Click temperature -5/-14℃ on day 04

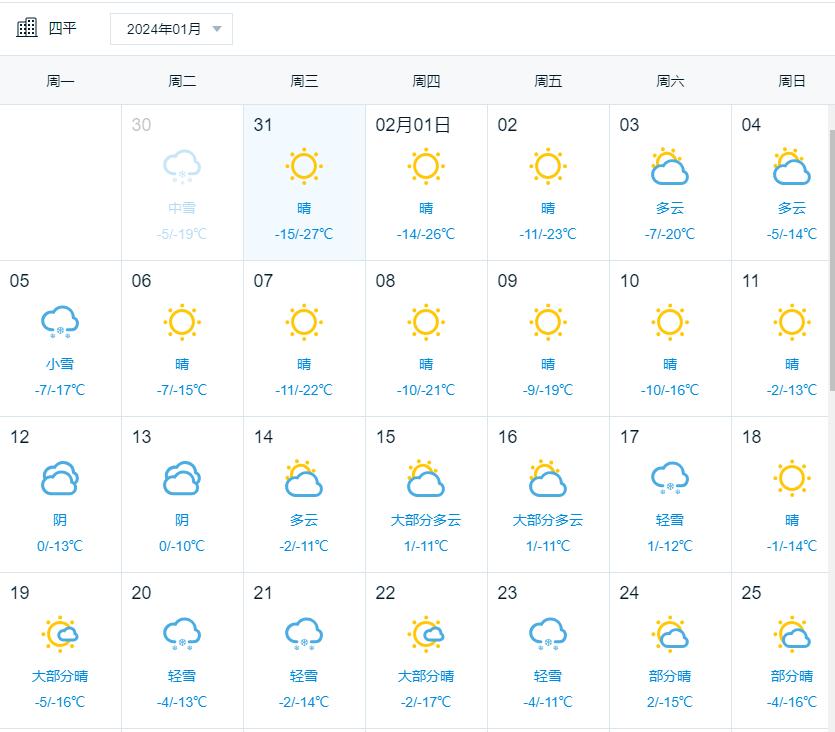pos(792,234)
